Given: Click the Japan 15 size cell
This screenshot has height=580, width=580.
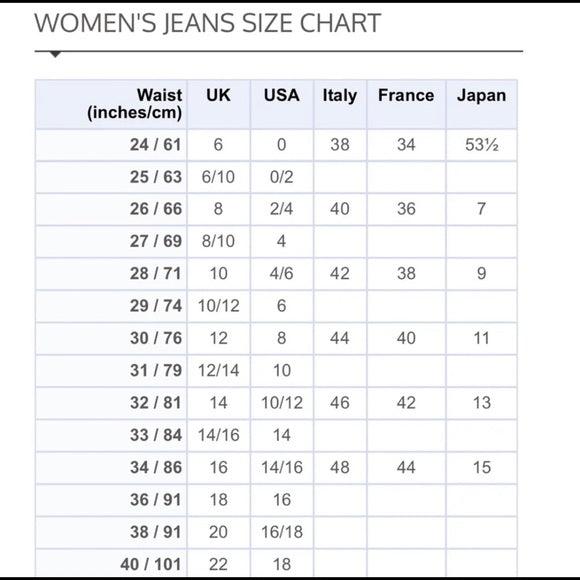Looking at the screenshot, I should tap(481, 468).
